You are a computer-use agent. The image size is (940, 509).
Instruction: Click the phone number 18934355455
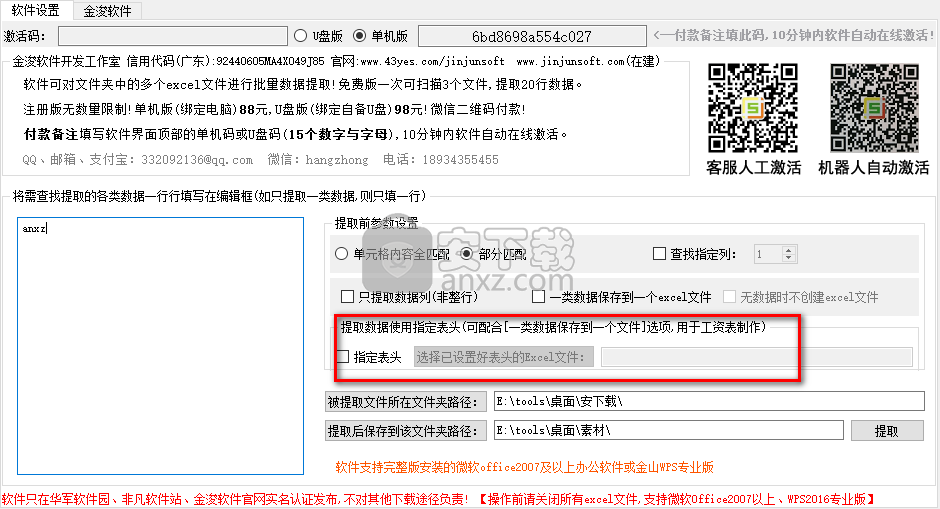point(460,160)
